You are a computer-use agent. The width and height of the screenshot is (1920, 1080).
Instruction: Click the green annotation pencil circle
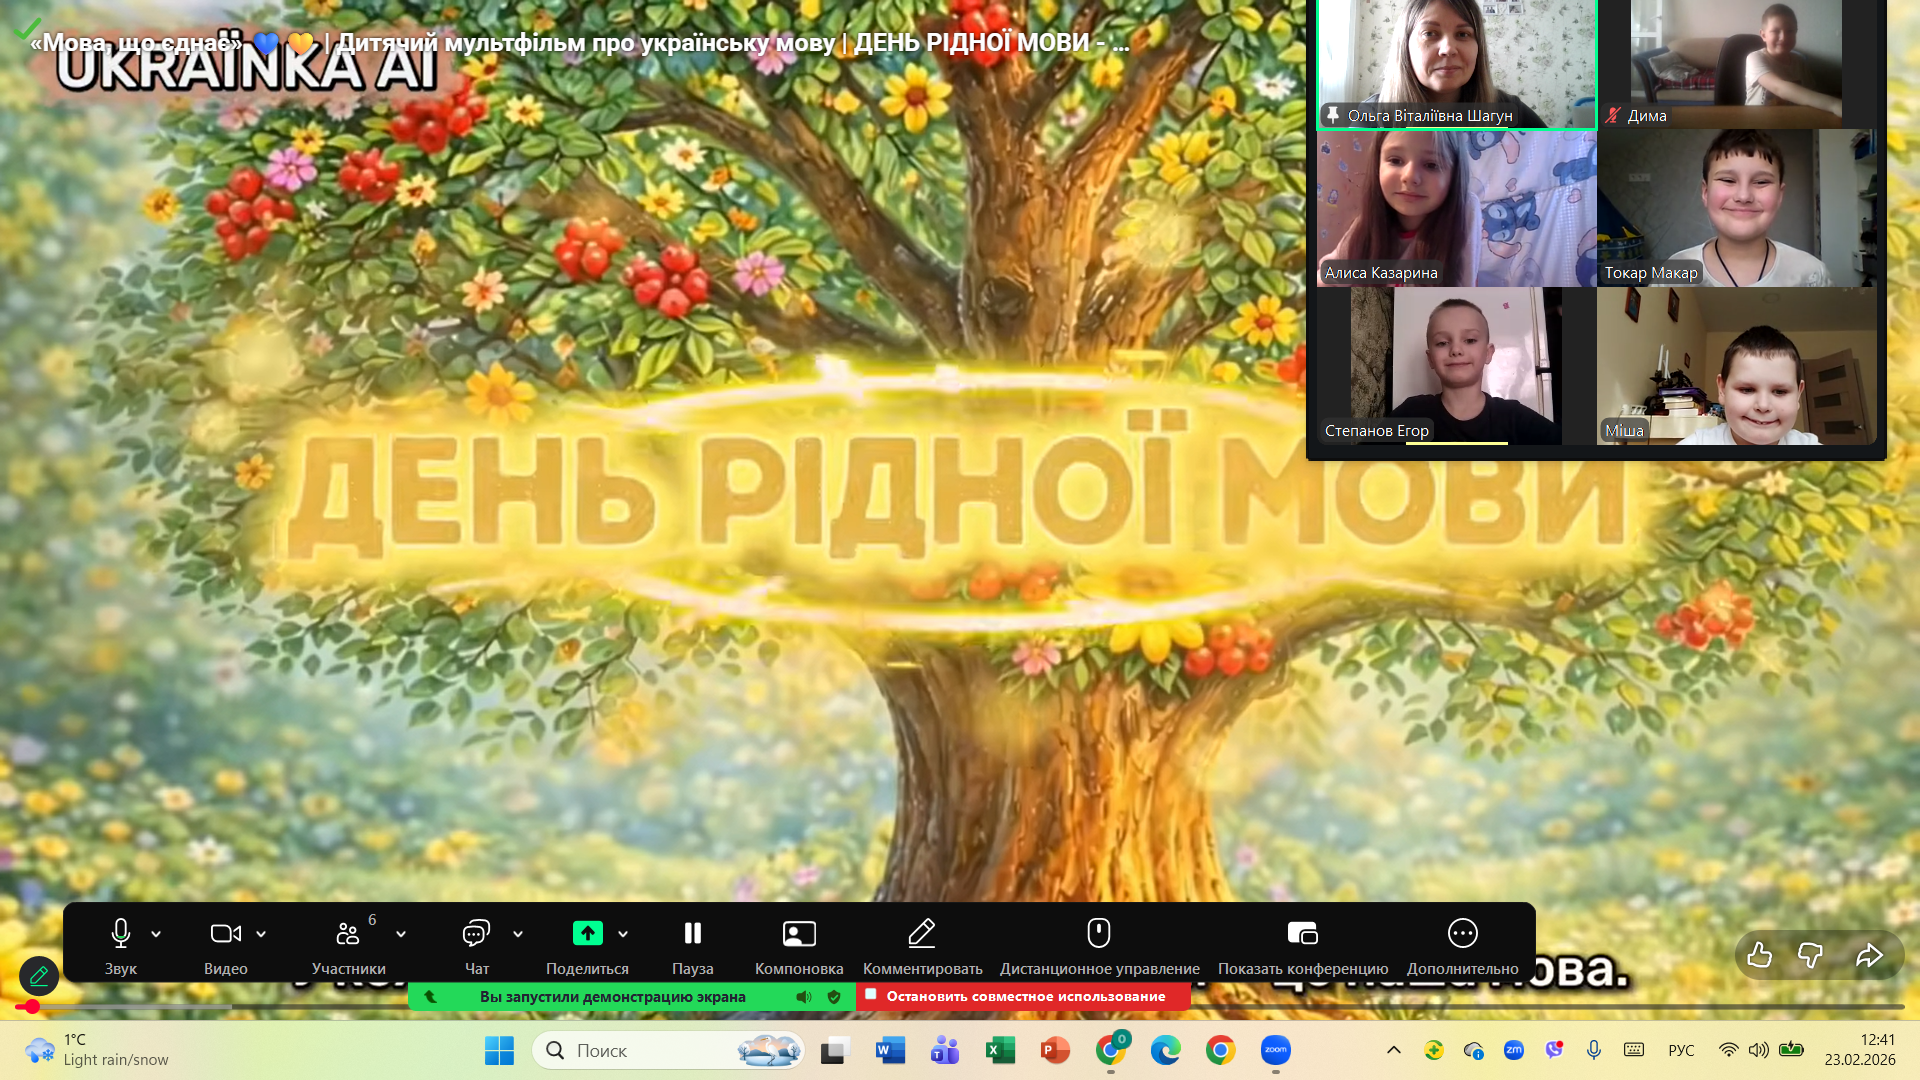tap(39, 975)
